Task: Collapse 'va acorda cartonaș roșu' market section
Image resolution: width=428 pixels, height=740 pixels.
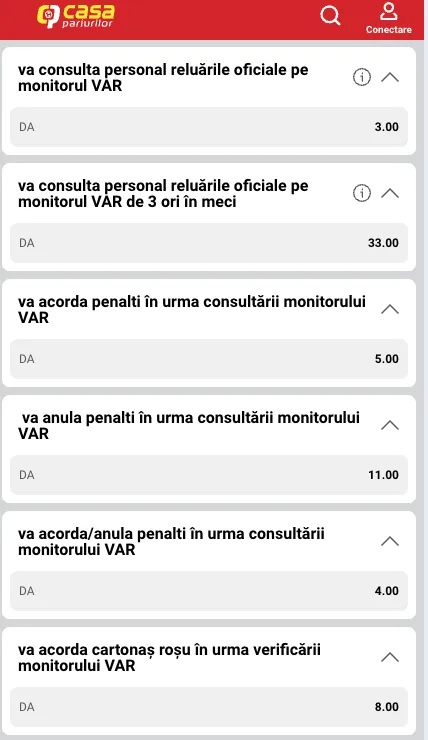Action: pos(390,657)
